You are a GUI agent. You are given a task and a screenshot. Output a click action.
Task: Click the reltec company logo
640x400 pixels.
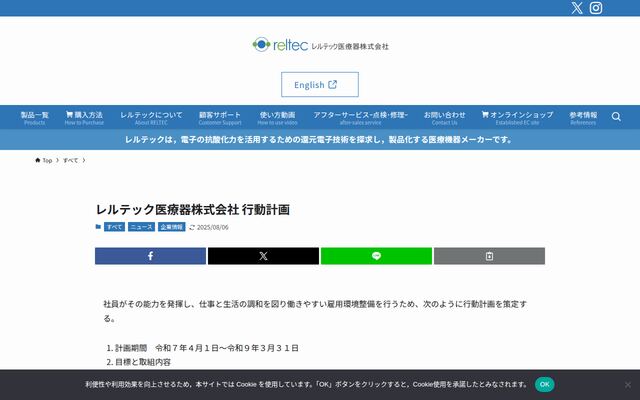(x=320, y=44)
